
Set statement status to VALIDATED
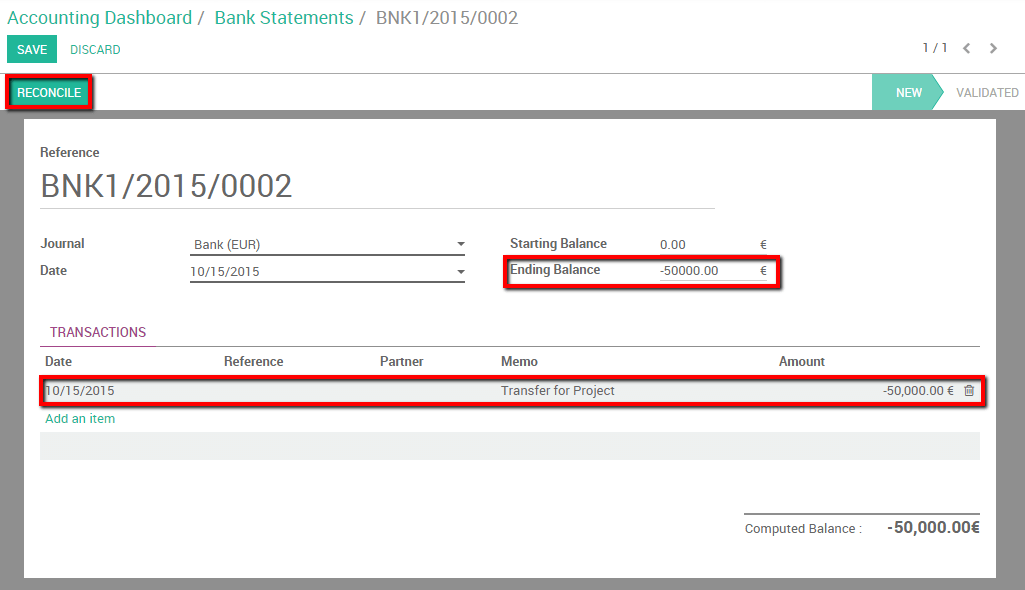(986, 92)
